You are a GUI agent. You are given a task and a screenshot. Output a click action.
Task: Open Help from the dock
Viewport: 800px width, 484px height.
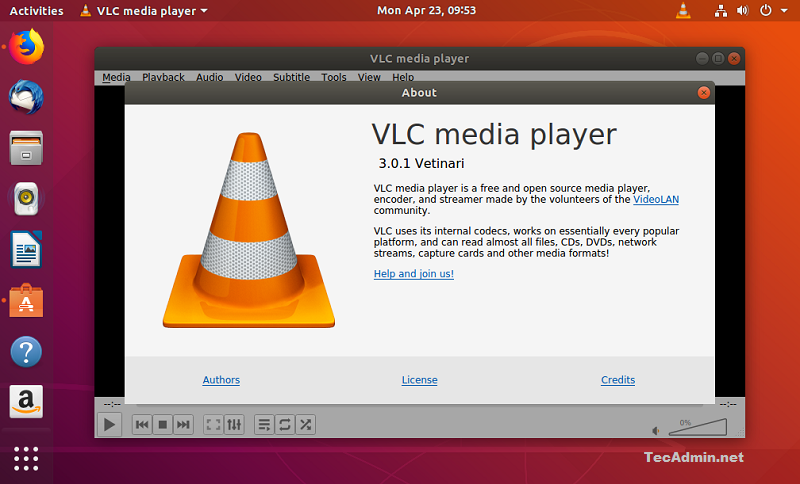coord(26,351)
